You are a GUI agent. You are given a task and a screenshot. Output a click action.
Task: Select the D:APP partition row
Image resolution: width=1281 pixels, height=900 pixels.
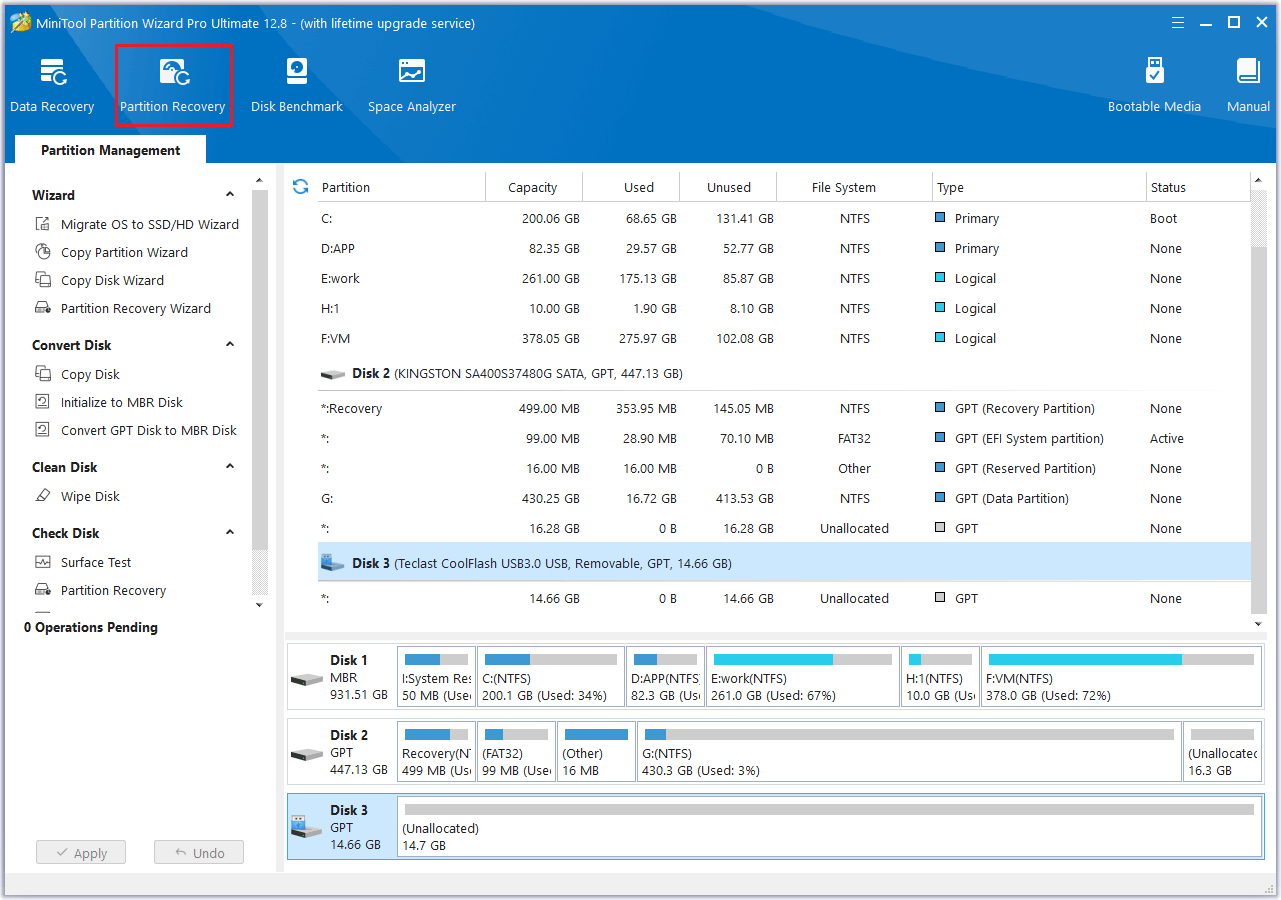click(x=784, y=248)
